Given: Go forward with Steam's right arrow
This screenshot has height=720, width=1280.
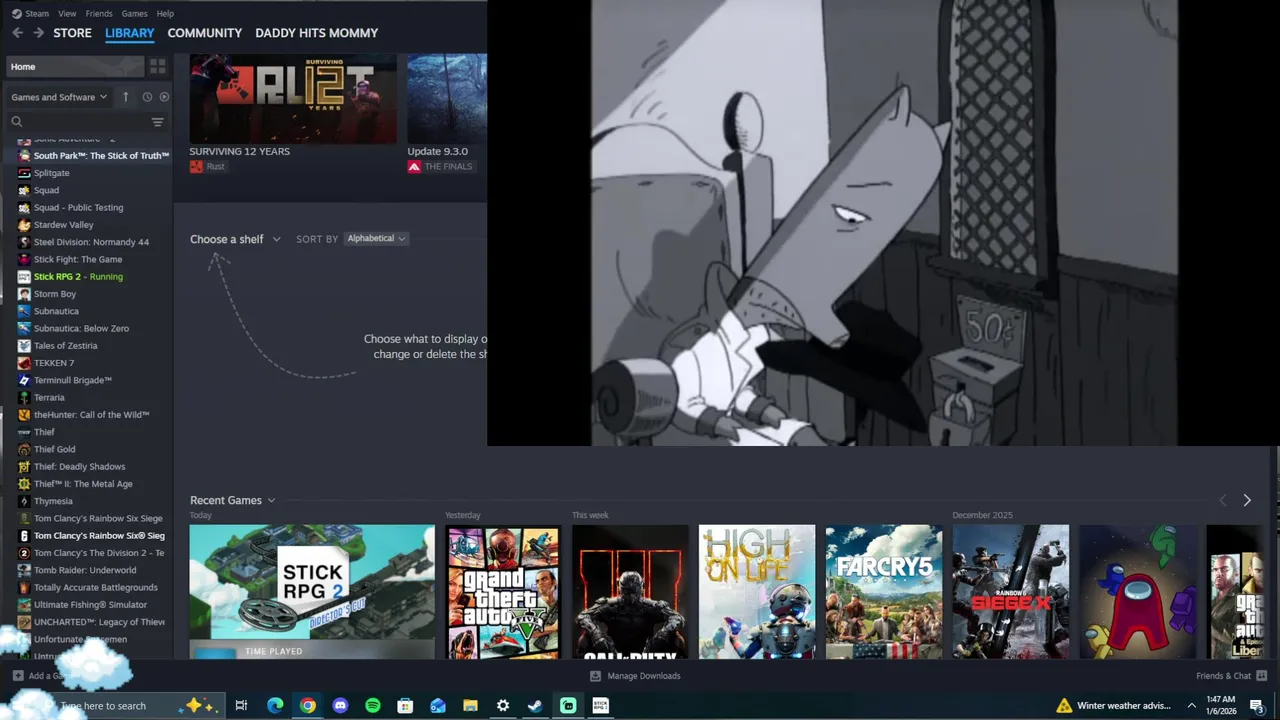Looking at the screenshot, I should [38, 33].
